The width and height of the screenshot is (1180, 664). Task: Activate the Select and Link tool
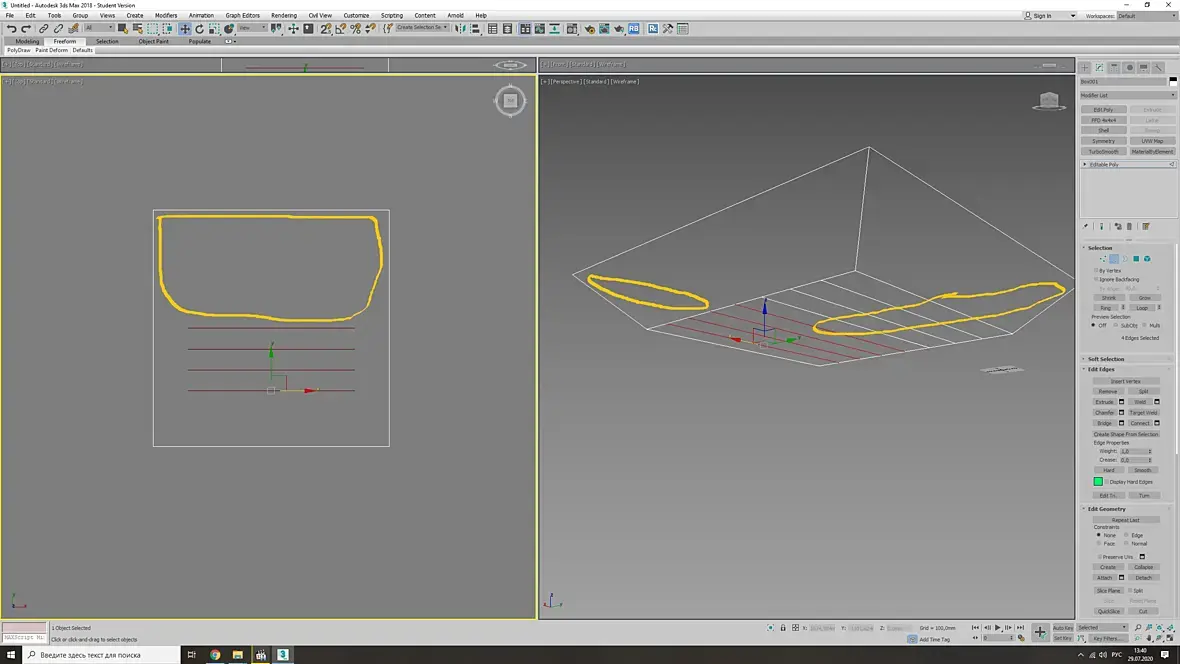click(44, 29)
